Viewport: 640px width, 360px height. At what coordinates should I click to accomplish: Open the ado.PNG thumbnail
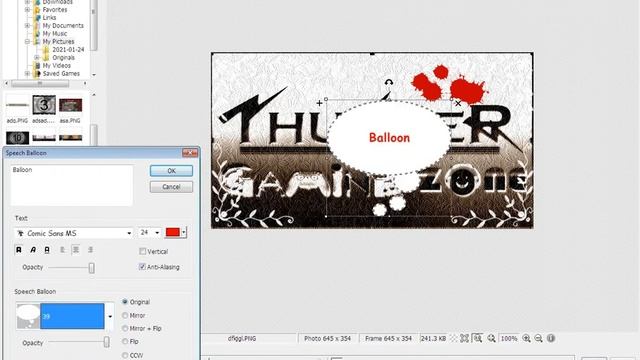click(x=18, y=105)
